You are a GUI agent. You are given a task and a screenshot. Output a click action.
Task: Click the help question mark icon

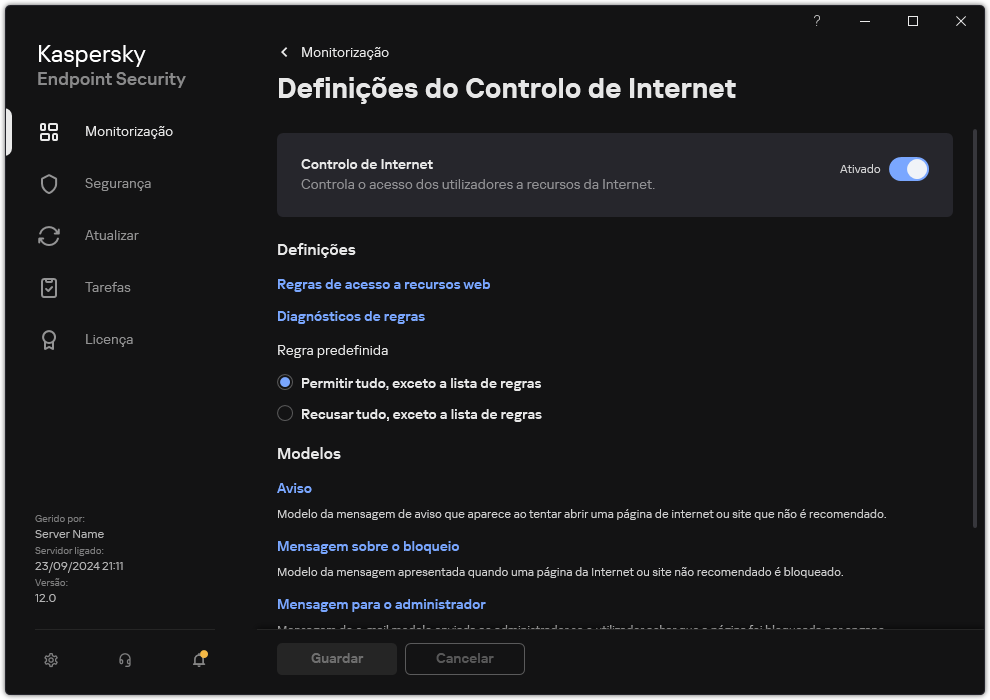coord(816,21)
